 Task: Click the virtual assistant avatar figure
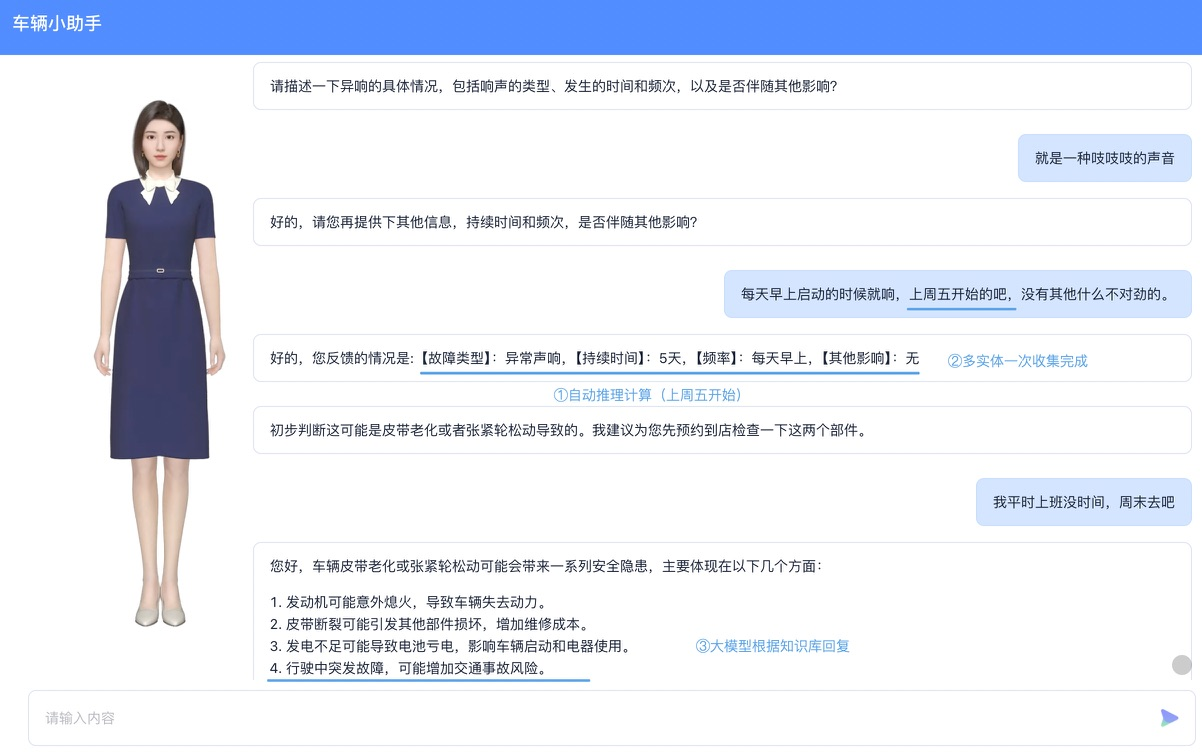tap(150, 363)
